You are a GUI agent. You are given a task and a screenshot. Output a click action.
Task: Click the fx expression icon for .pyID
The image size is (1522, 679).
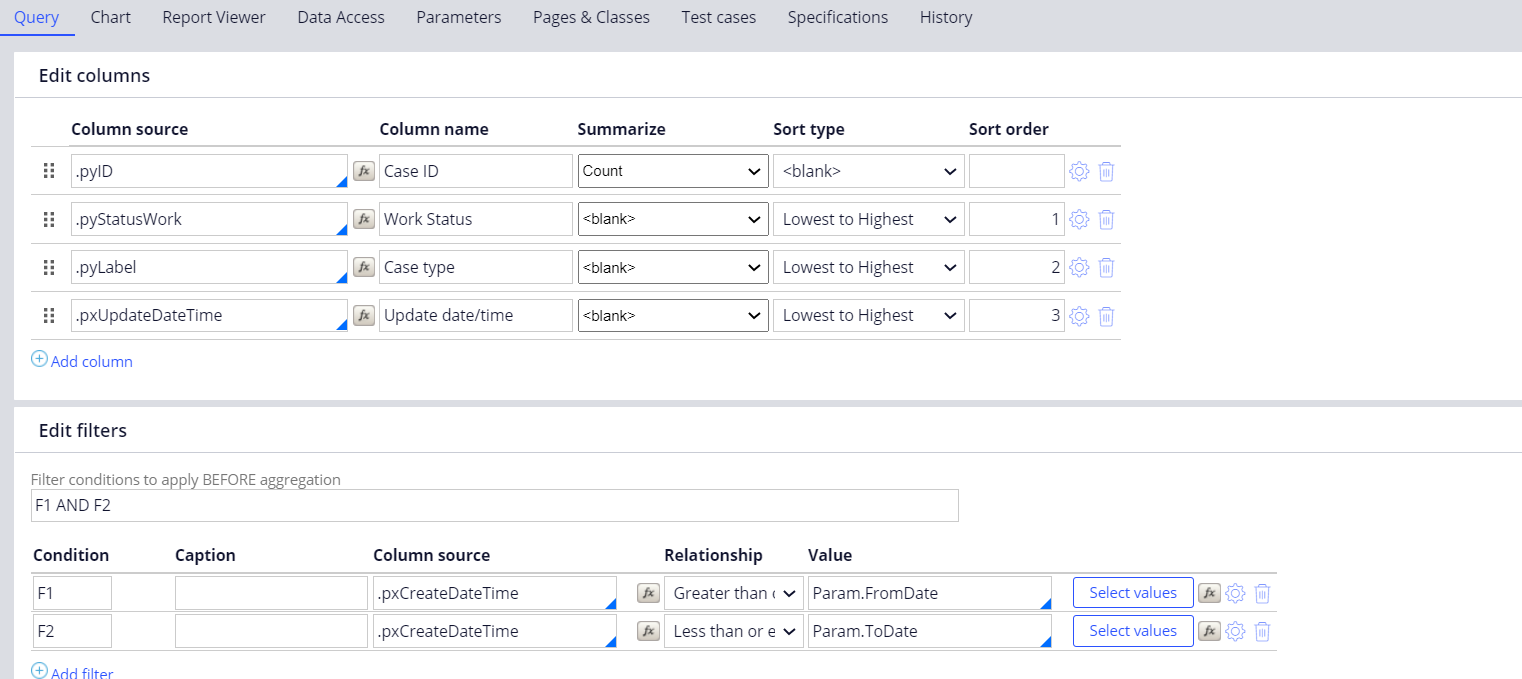point(364,171)
